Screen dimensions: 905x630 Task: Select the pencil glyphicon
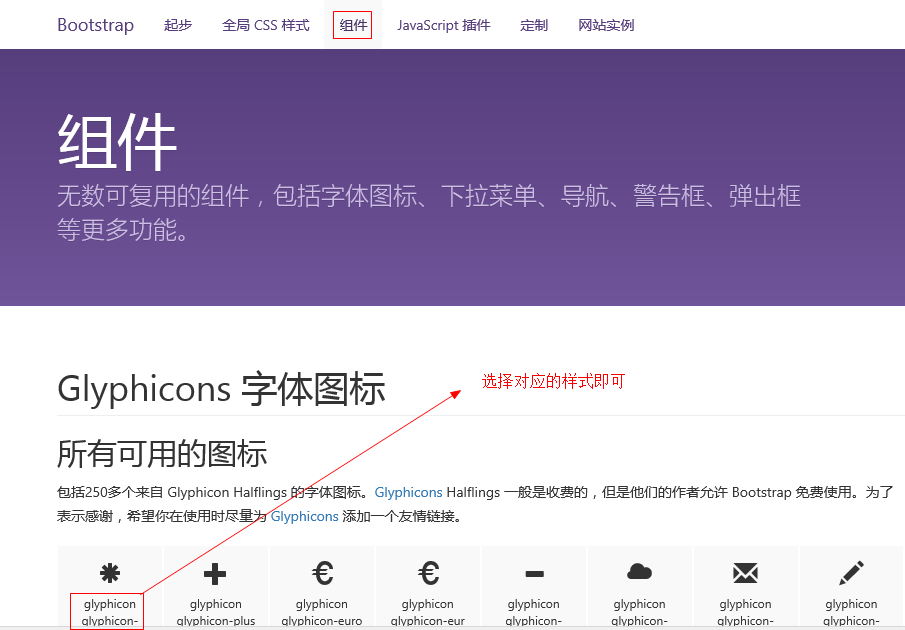coord(852,573)
